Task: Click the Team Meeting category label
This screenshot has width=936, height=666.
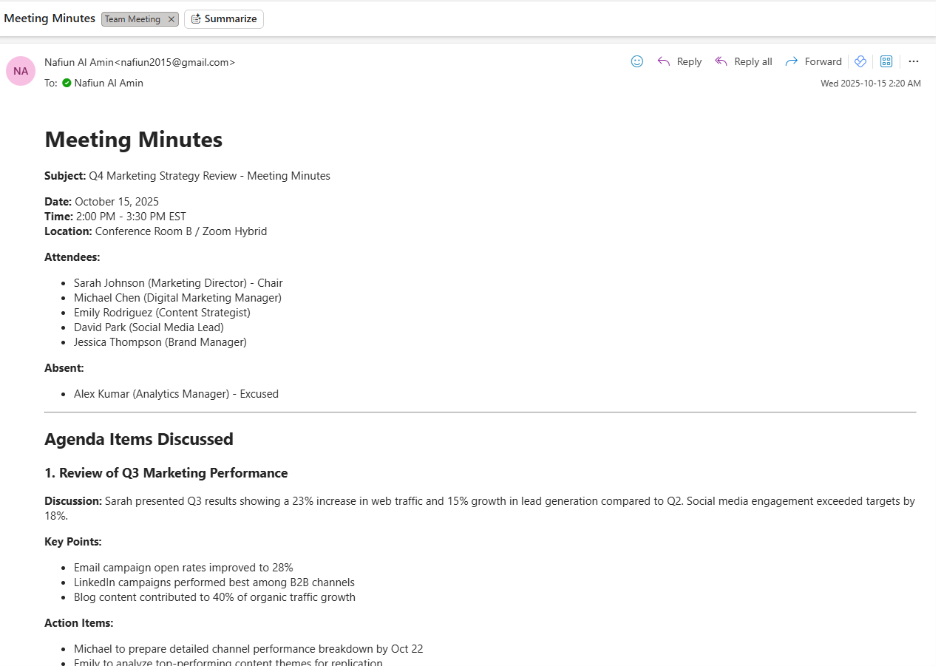Action: (132, 19)
